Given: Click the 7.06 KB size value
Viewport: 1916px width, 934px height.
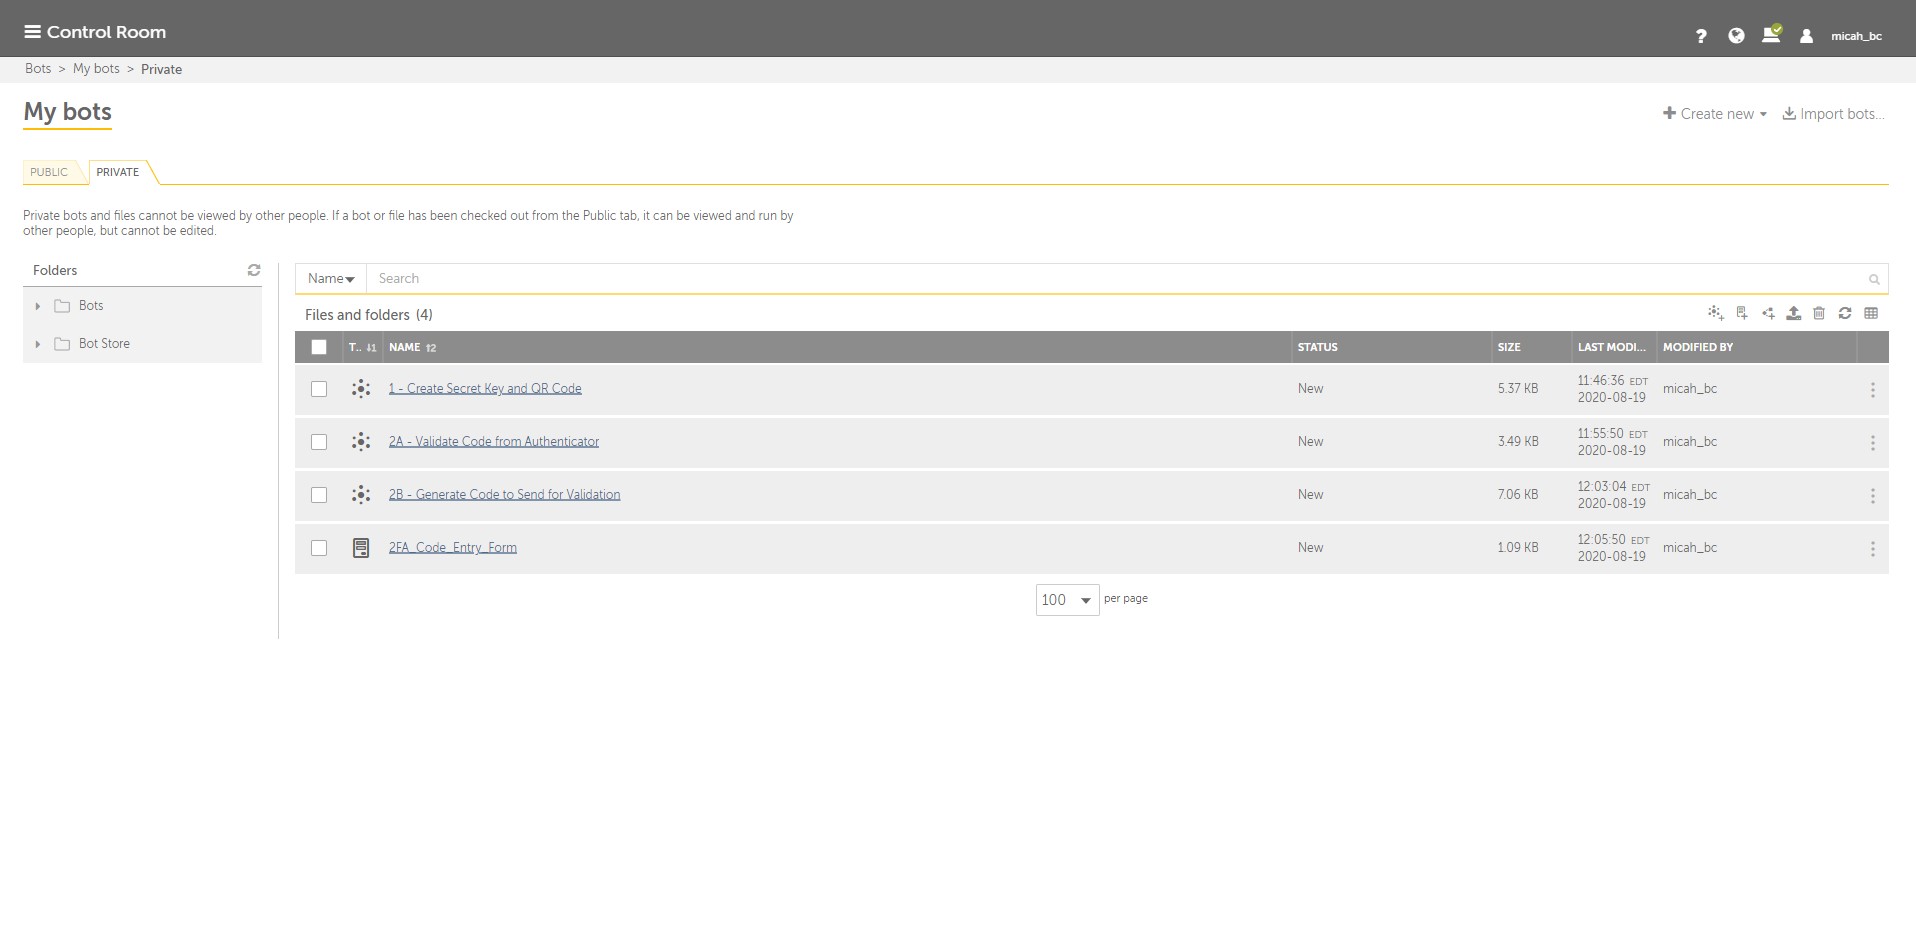Looking at the screenshot, I should click(x=1518, y=495).
